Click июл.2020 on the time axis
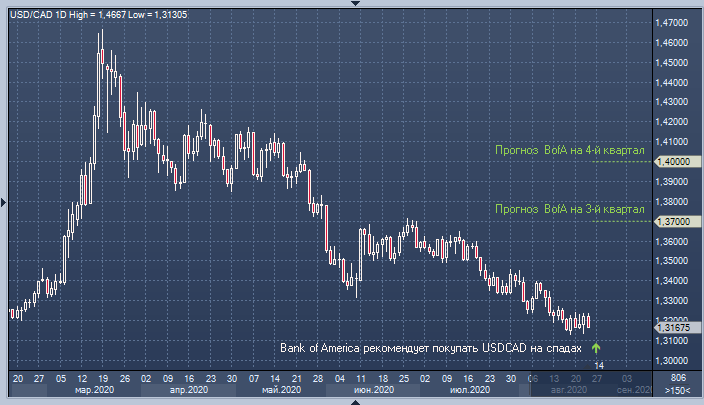 (x=467, y=390)
